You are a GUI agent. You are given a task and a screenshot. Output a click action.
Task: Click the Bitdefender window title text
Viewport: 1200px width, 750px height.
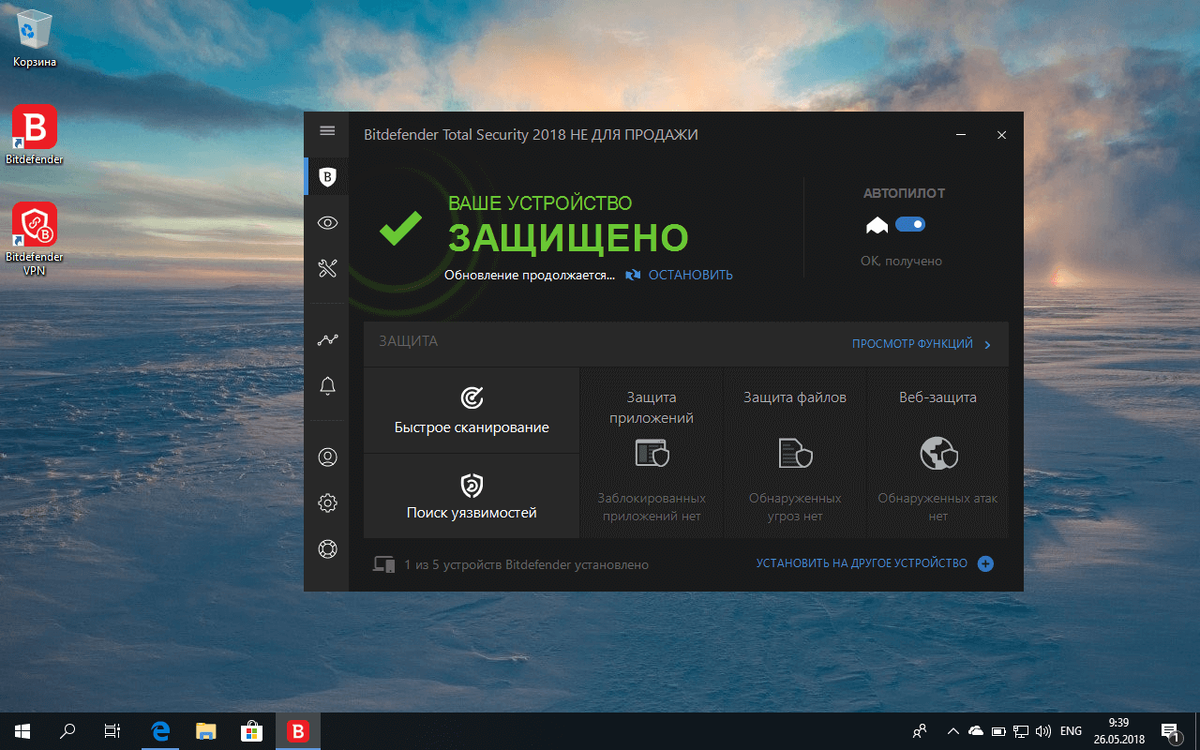click(x=530, y=135)
